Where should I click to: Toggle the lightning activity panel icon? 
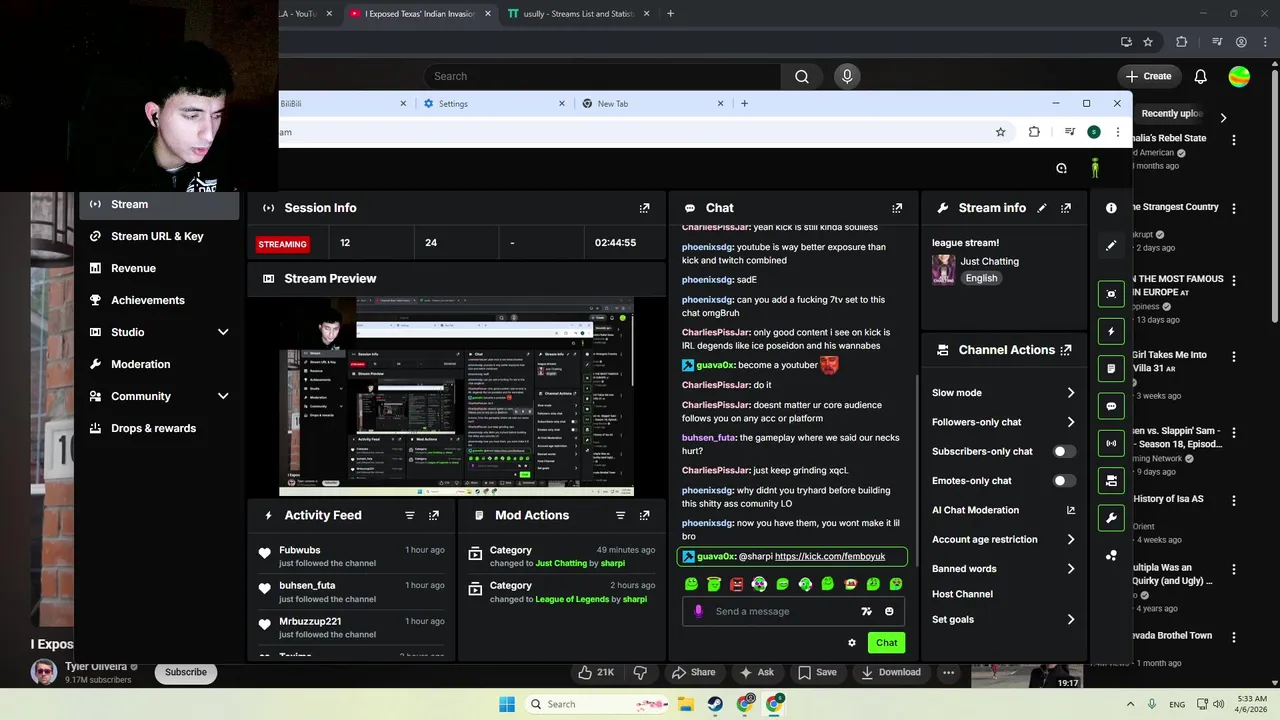(1111, 331)
